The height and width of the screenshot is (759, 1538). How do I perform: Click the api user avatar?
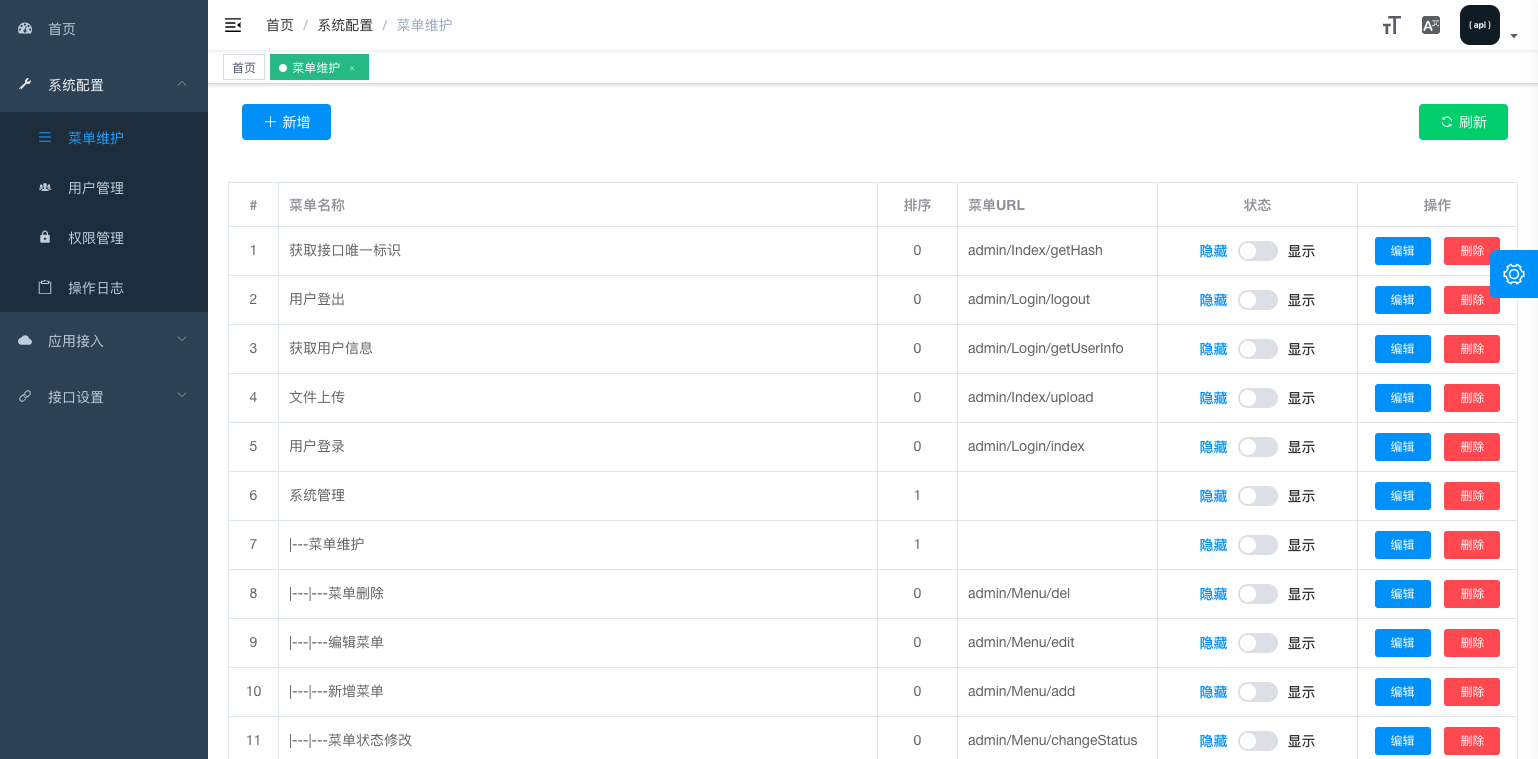coord(1480,25)
